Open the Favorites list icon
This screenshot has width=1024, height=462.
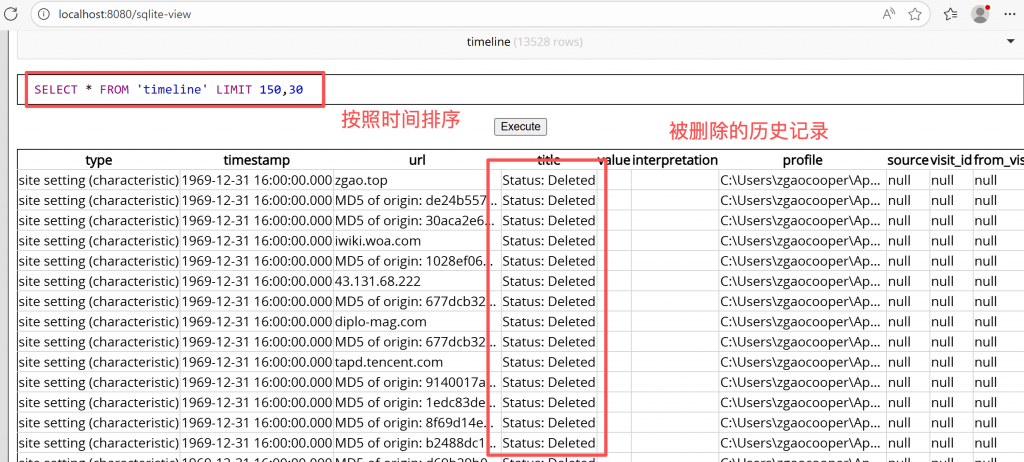[x=951, y=14]
